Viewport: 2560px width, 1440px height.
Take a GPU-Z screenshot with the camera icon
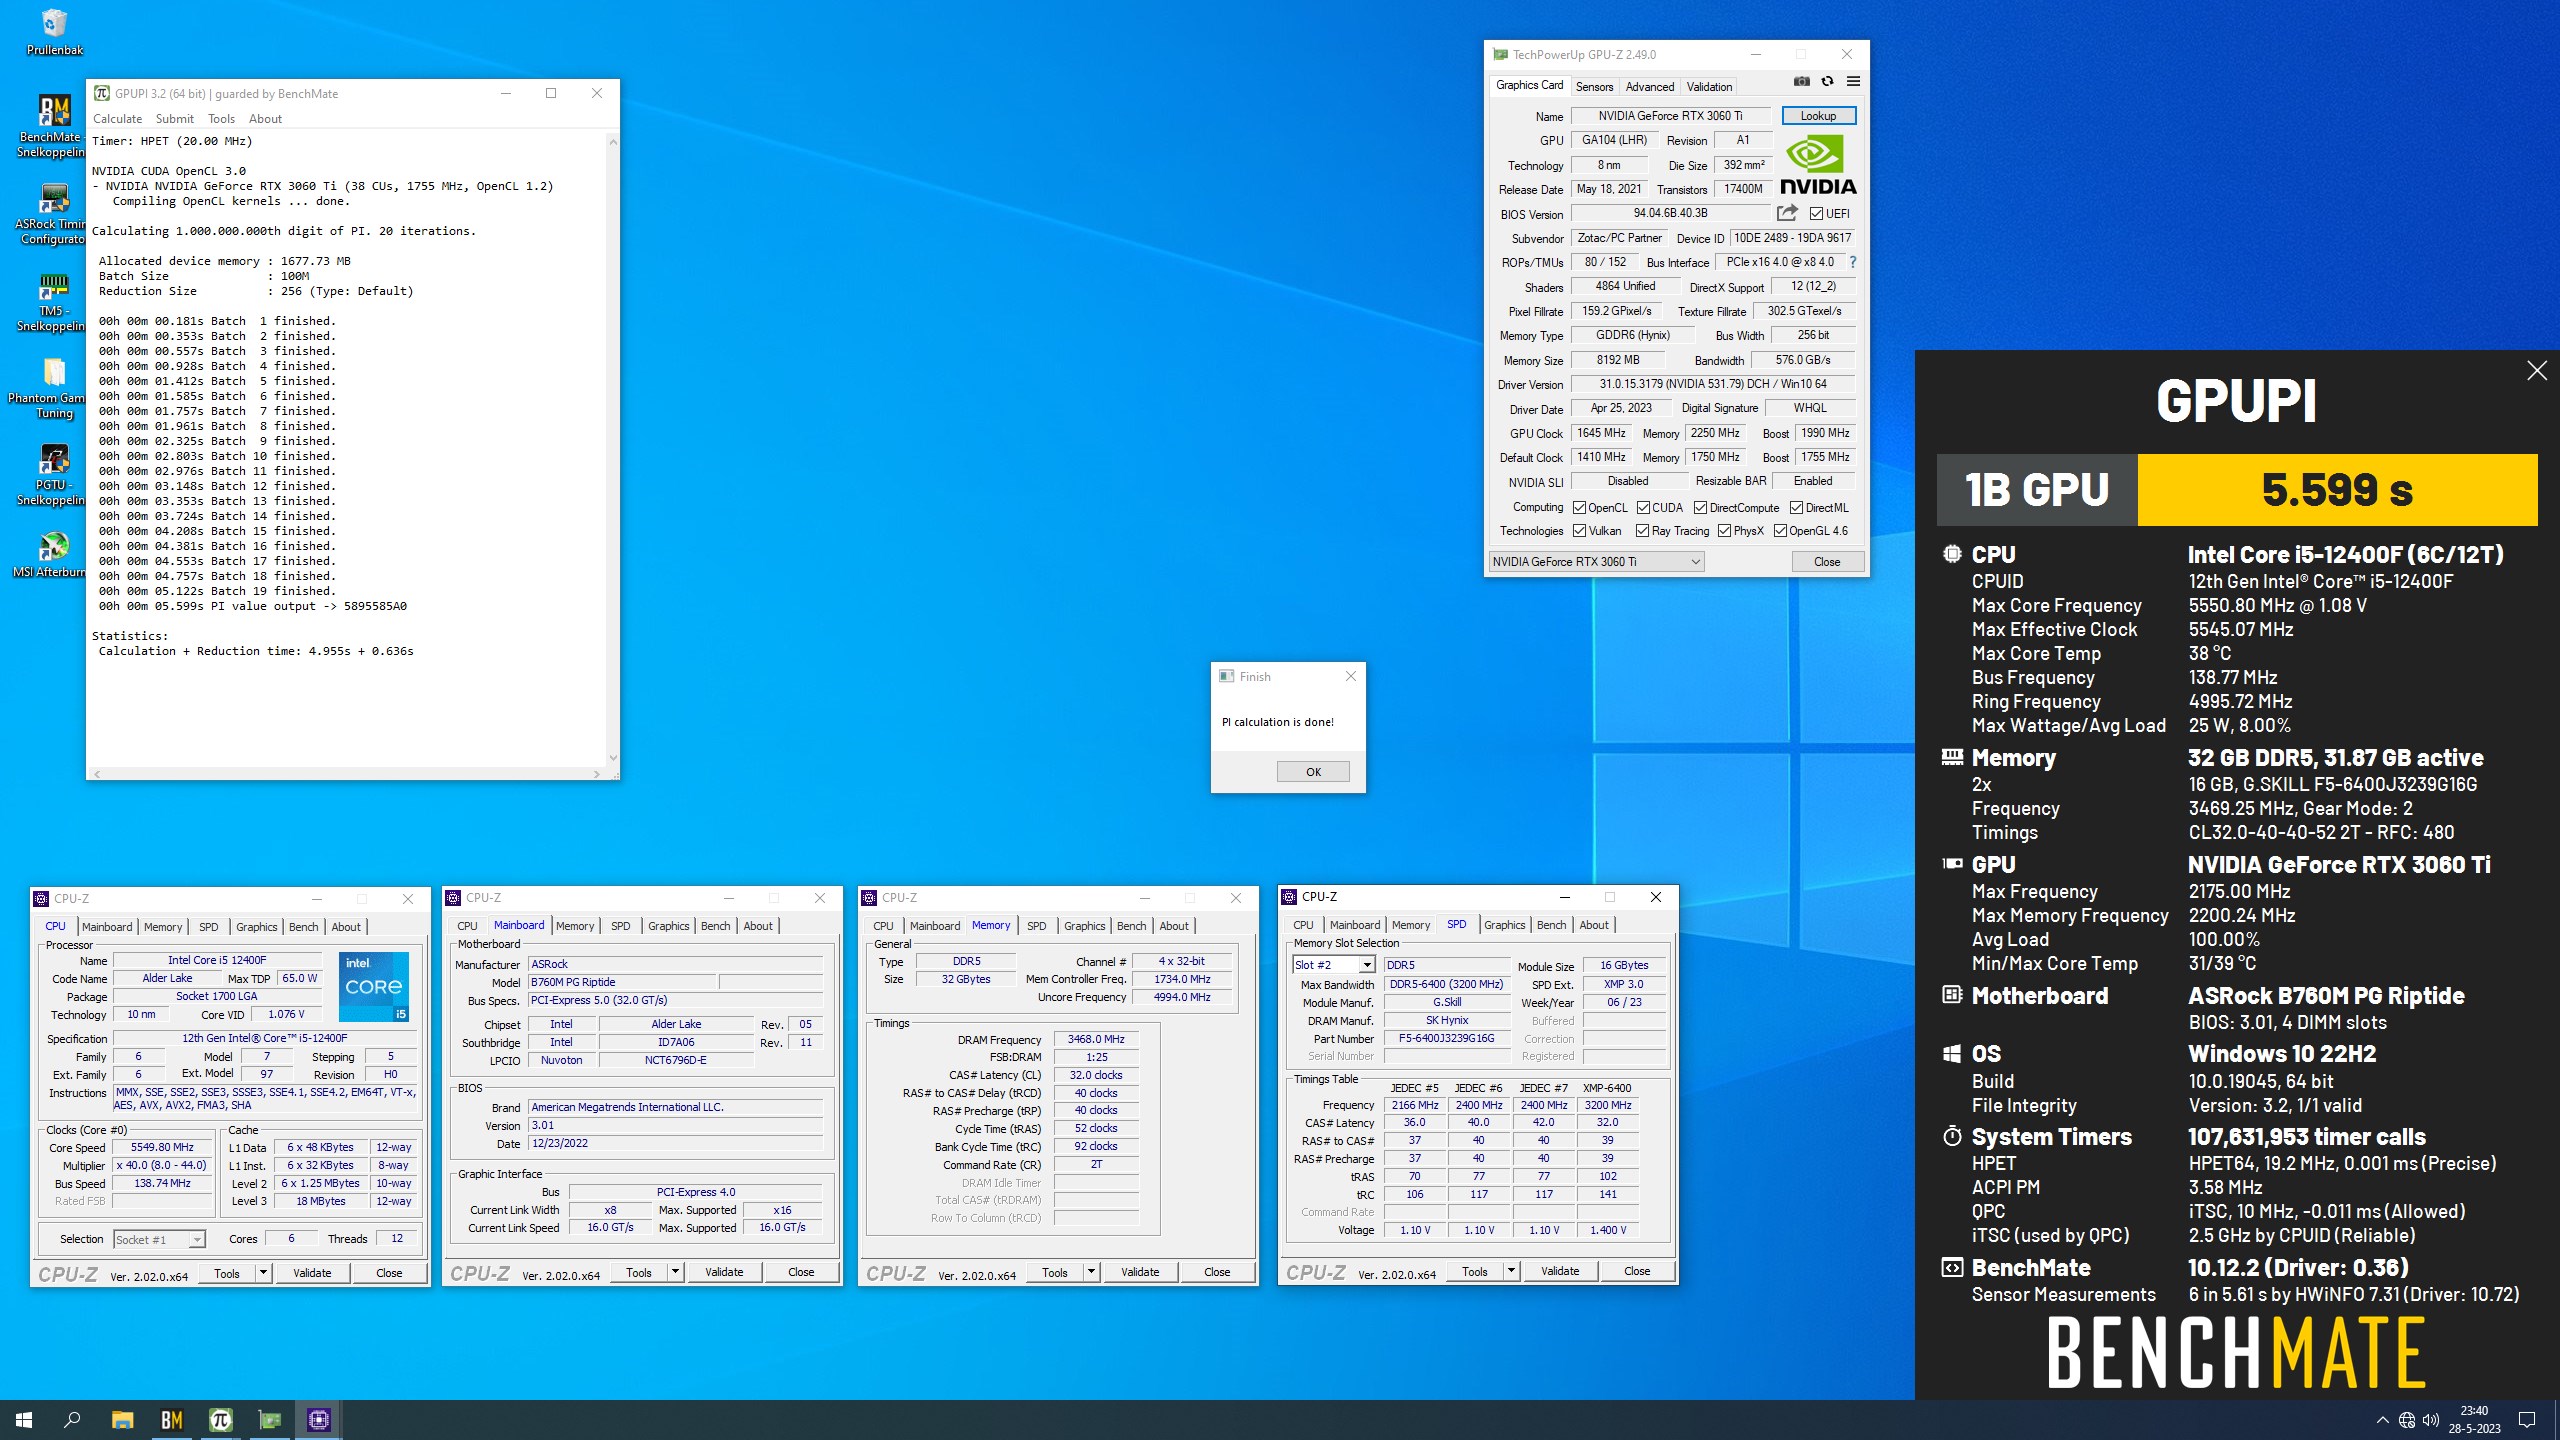tap(1801, 81)
